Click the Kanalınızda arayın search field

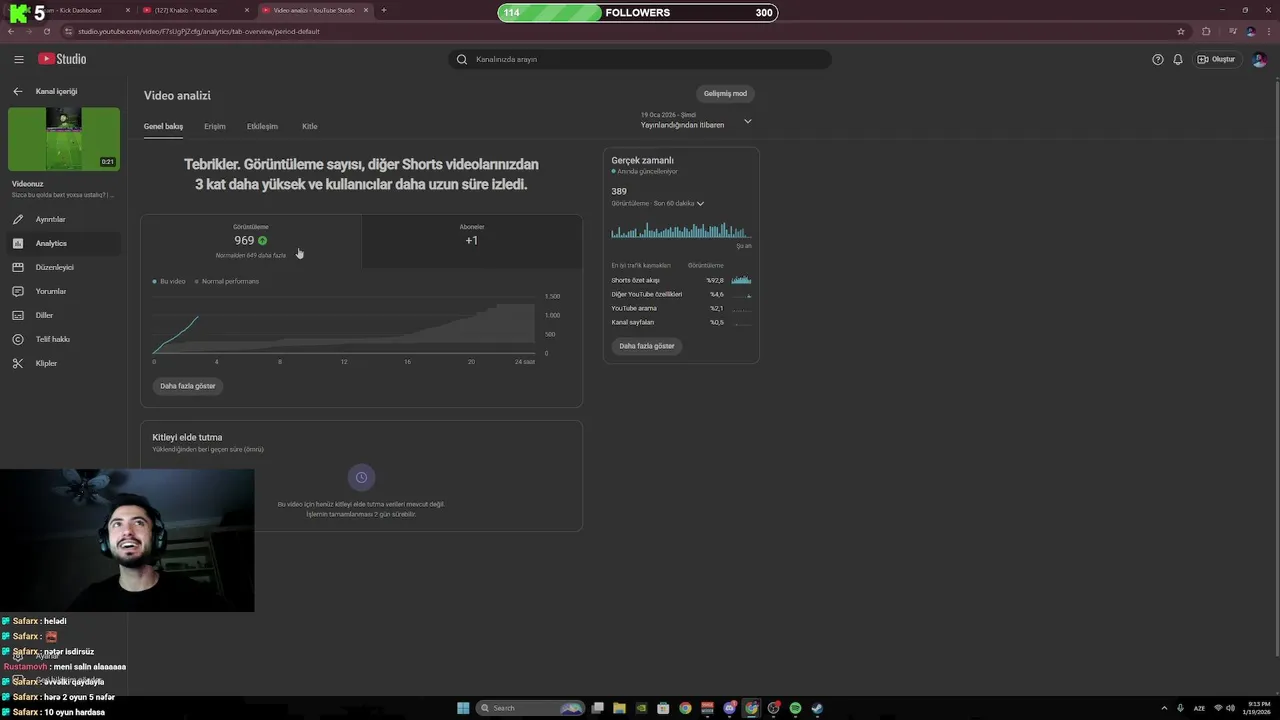click(640, 59)
